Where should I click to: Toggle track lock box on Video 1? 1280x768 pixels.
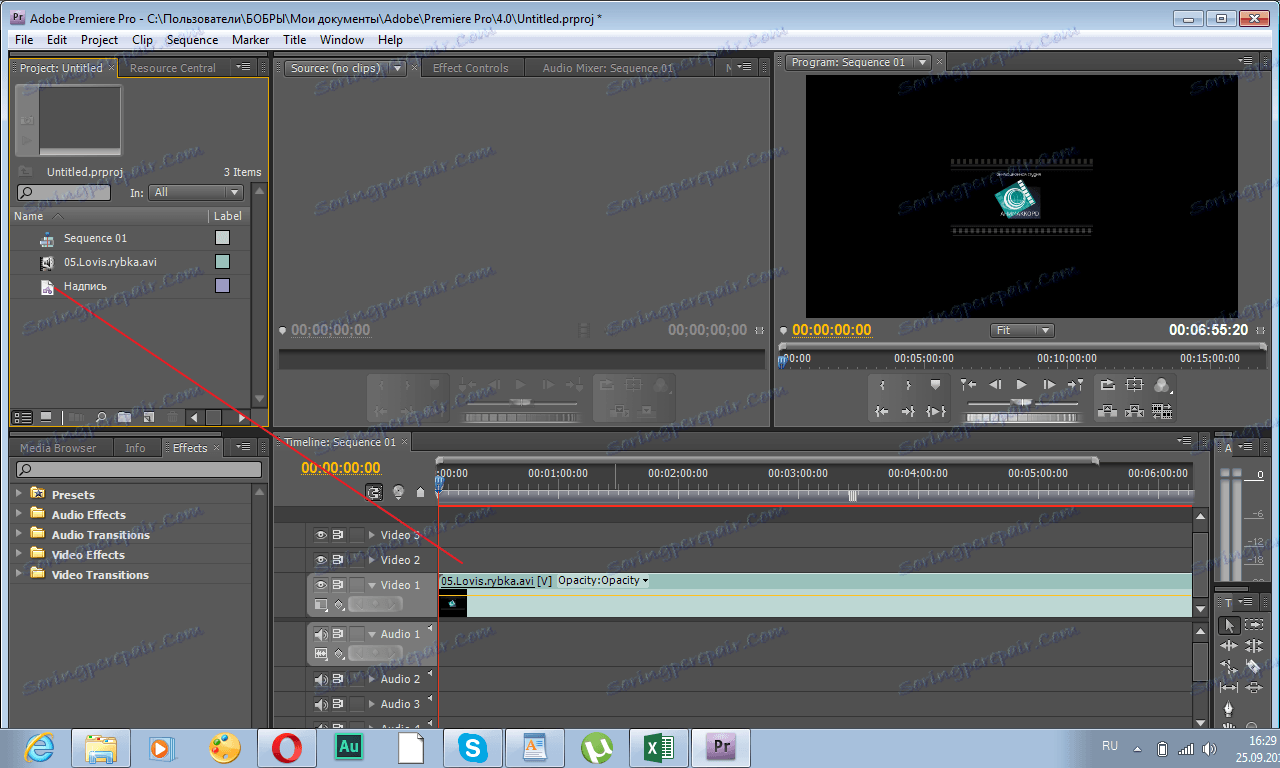coord(356,585)
